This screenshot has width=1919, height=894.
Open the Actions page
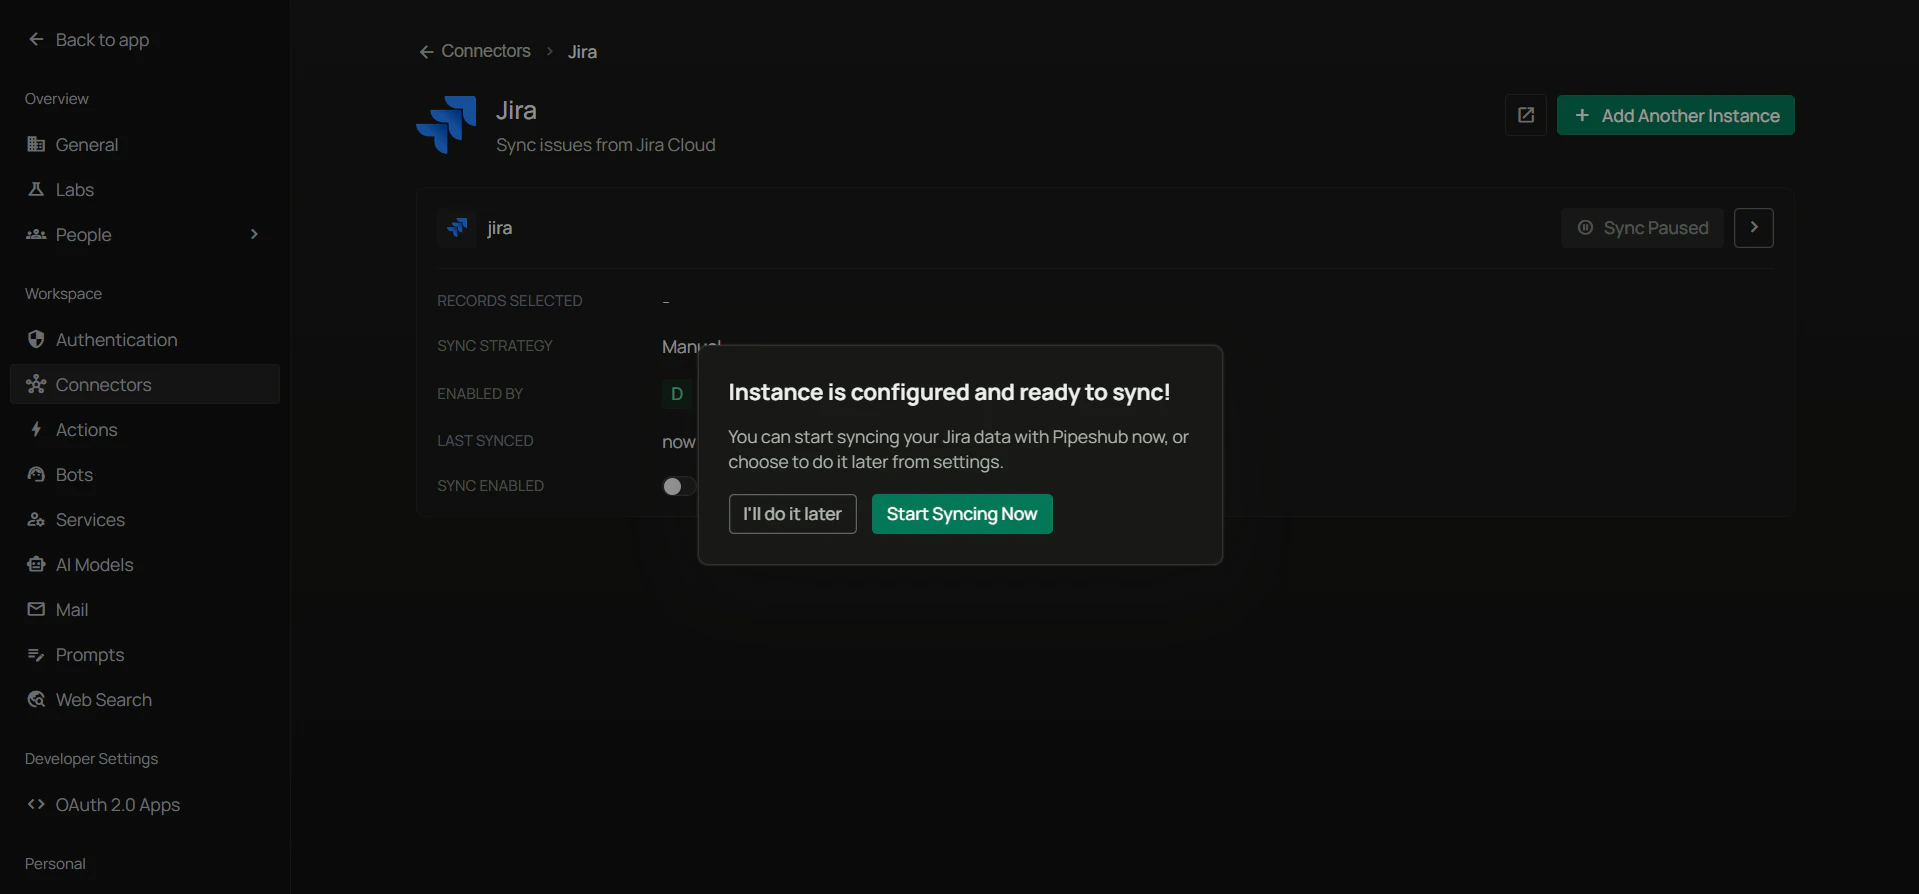(145, 429)
